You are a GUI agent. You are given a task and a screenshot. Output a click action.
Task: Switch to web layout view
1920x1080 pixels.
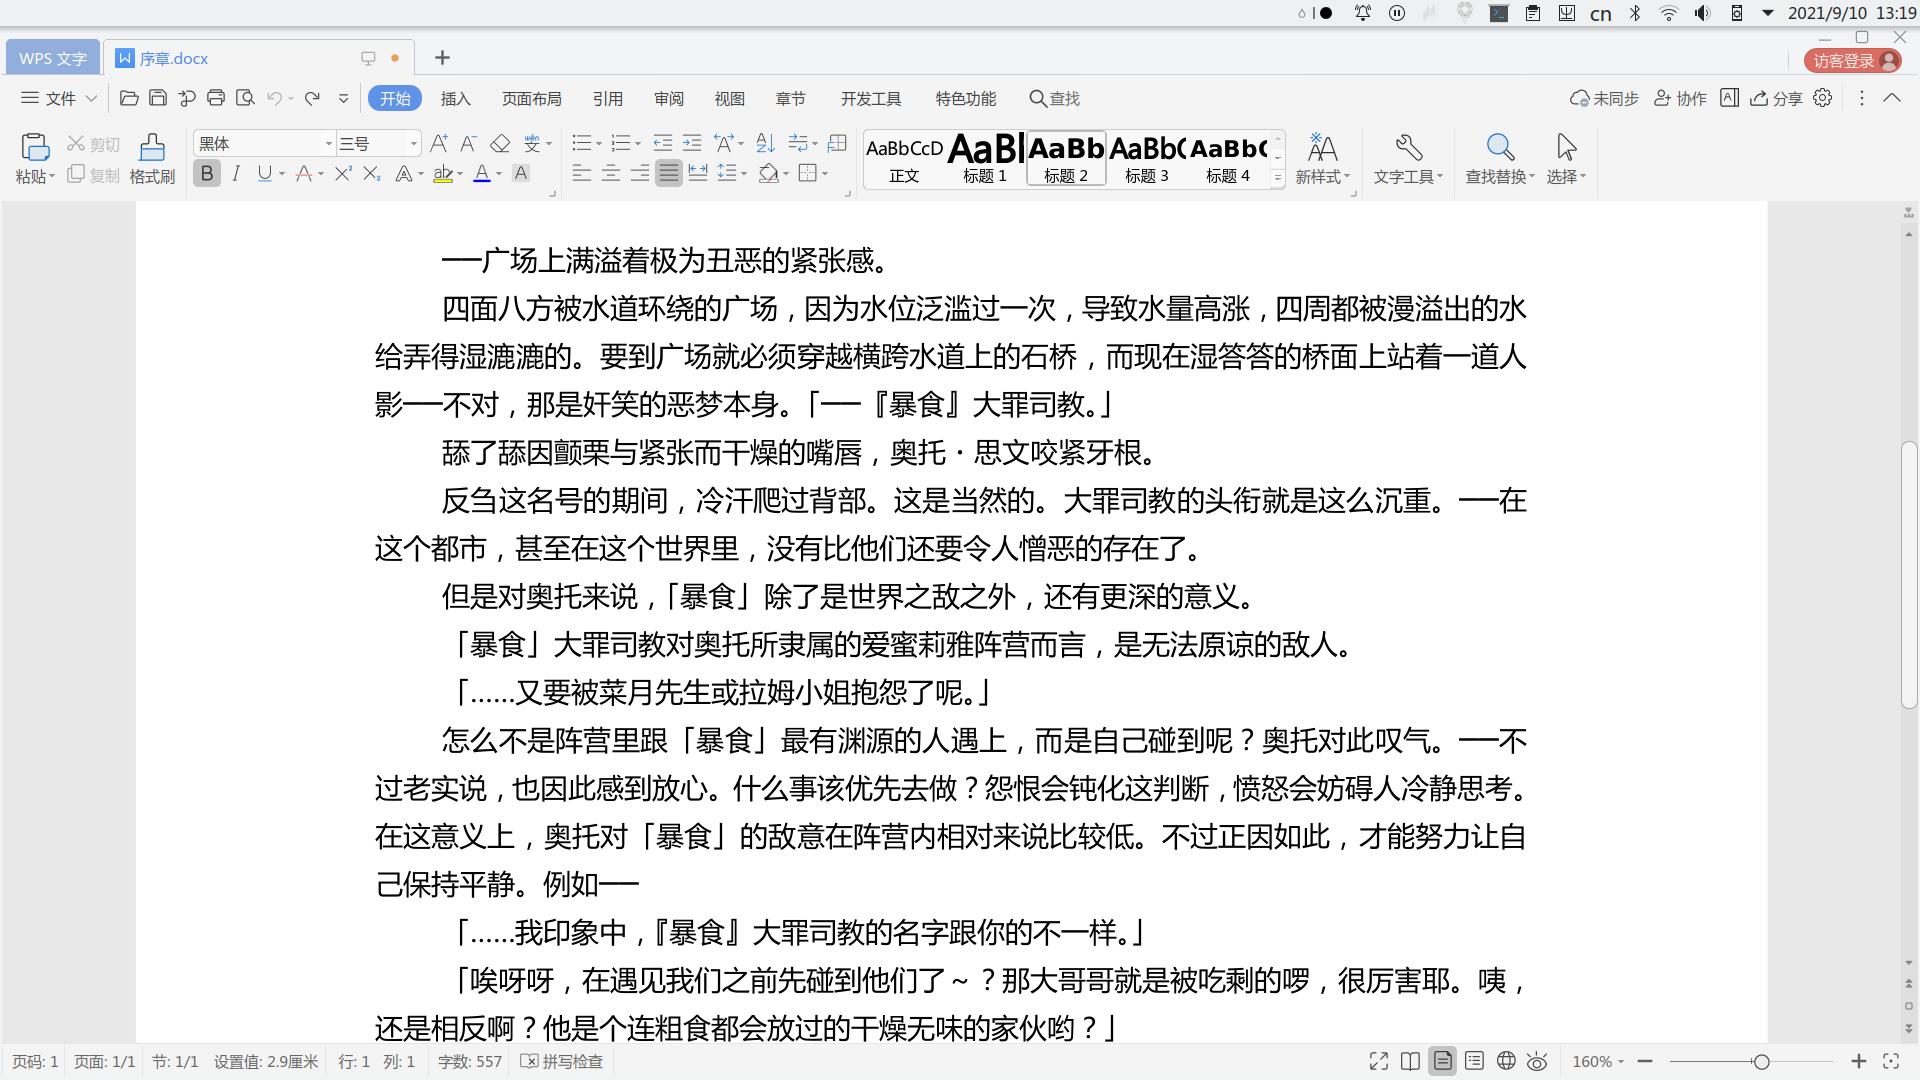tap(1506, 1061)
